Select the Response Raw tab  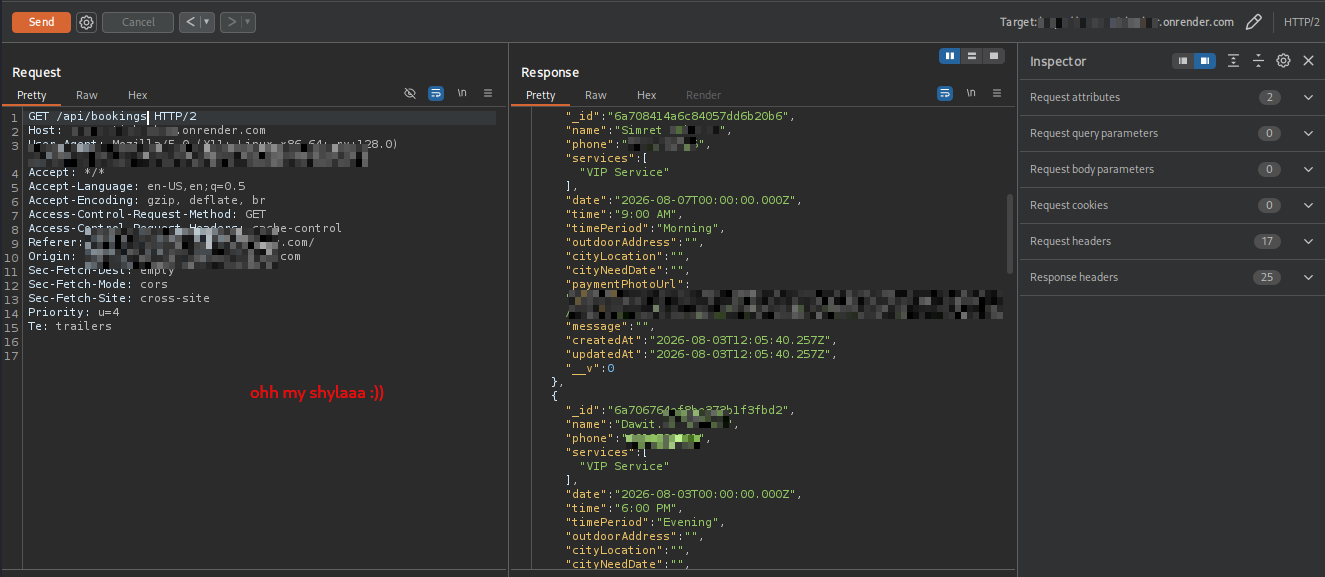[596, 95]
